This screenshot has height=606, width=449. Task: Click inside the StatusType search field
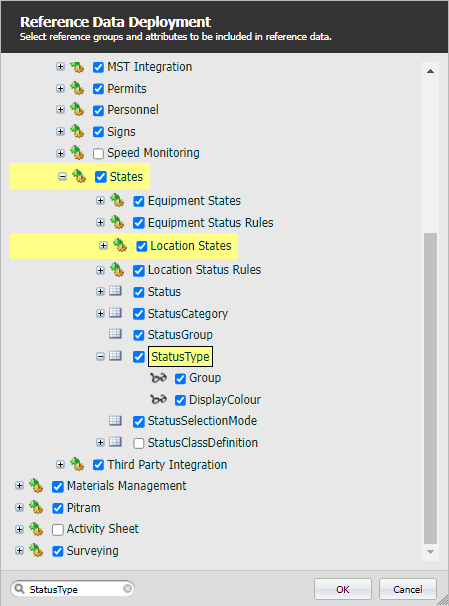tap(72, 589)
